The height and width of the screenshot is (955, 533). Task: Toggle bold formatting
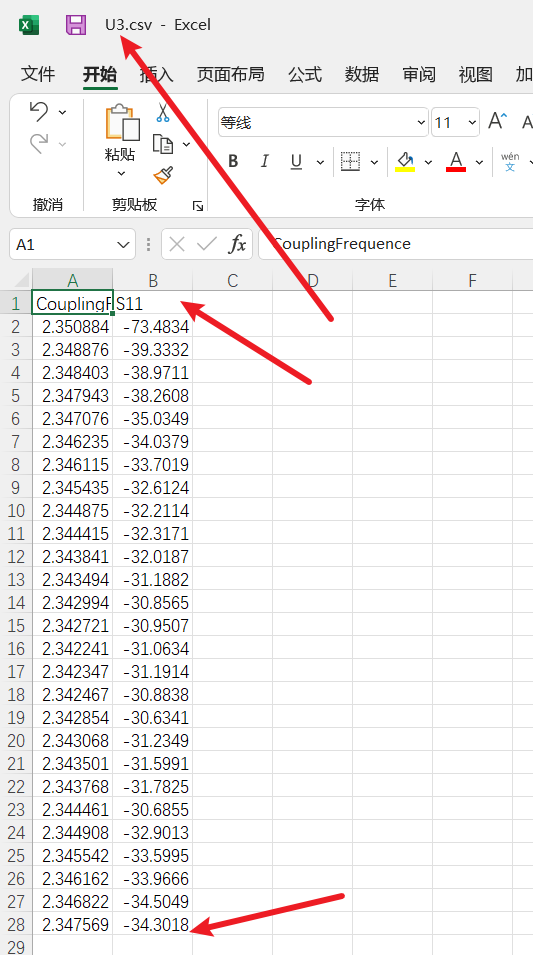(233, 161)
